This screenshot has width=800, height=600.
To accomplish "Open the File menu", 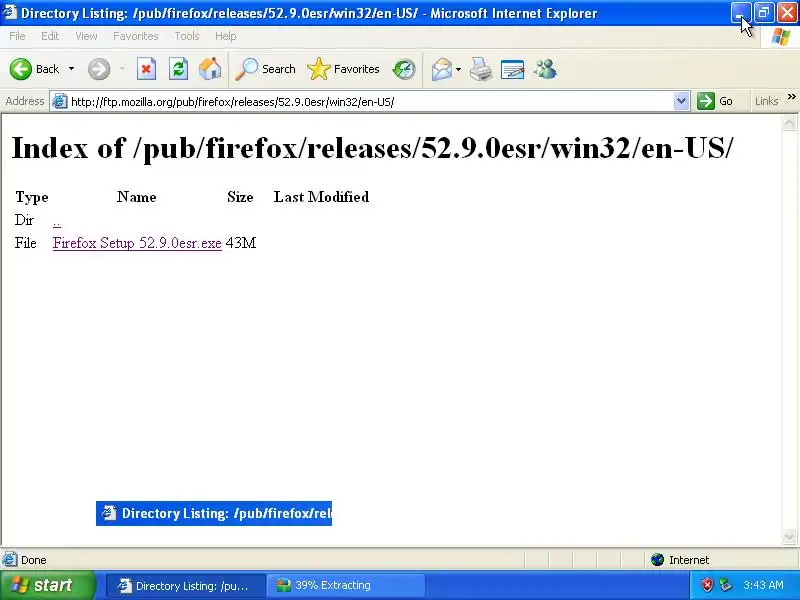I will (17, 36).
